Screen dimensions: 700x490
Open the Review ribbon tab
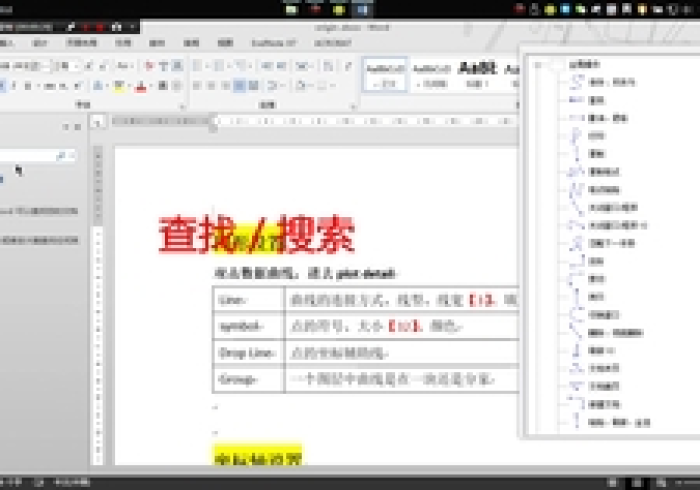(191, 43)
